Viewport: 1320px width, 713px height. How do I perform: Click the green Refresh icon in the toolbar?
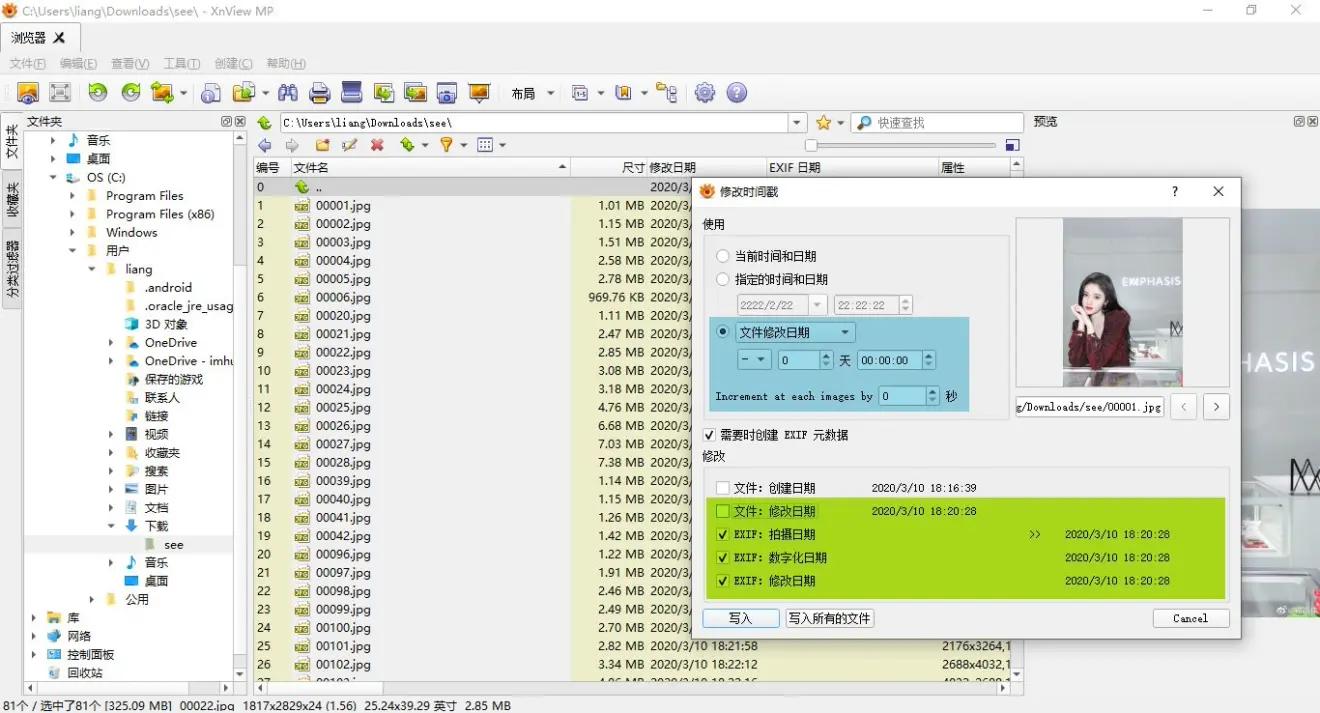coord(131,92)
